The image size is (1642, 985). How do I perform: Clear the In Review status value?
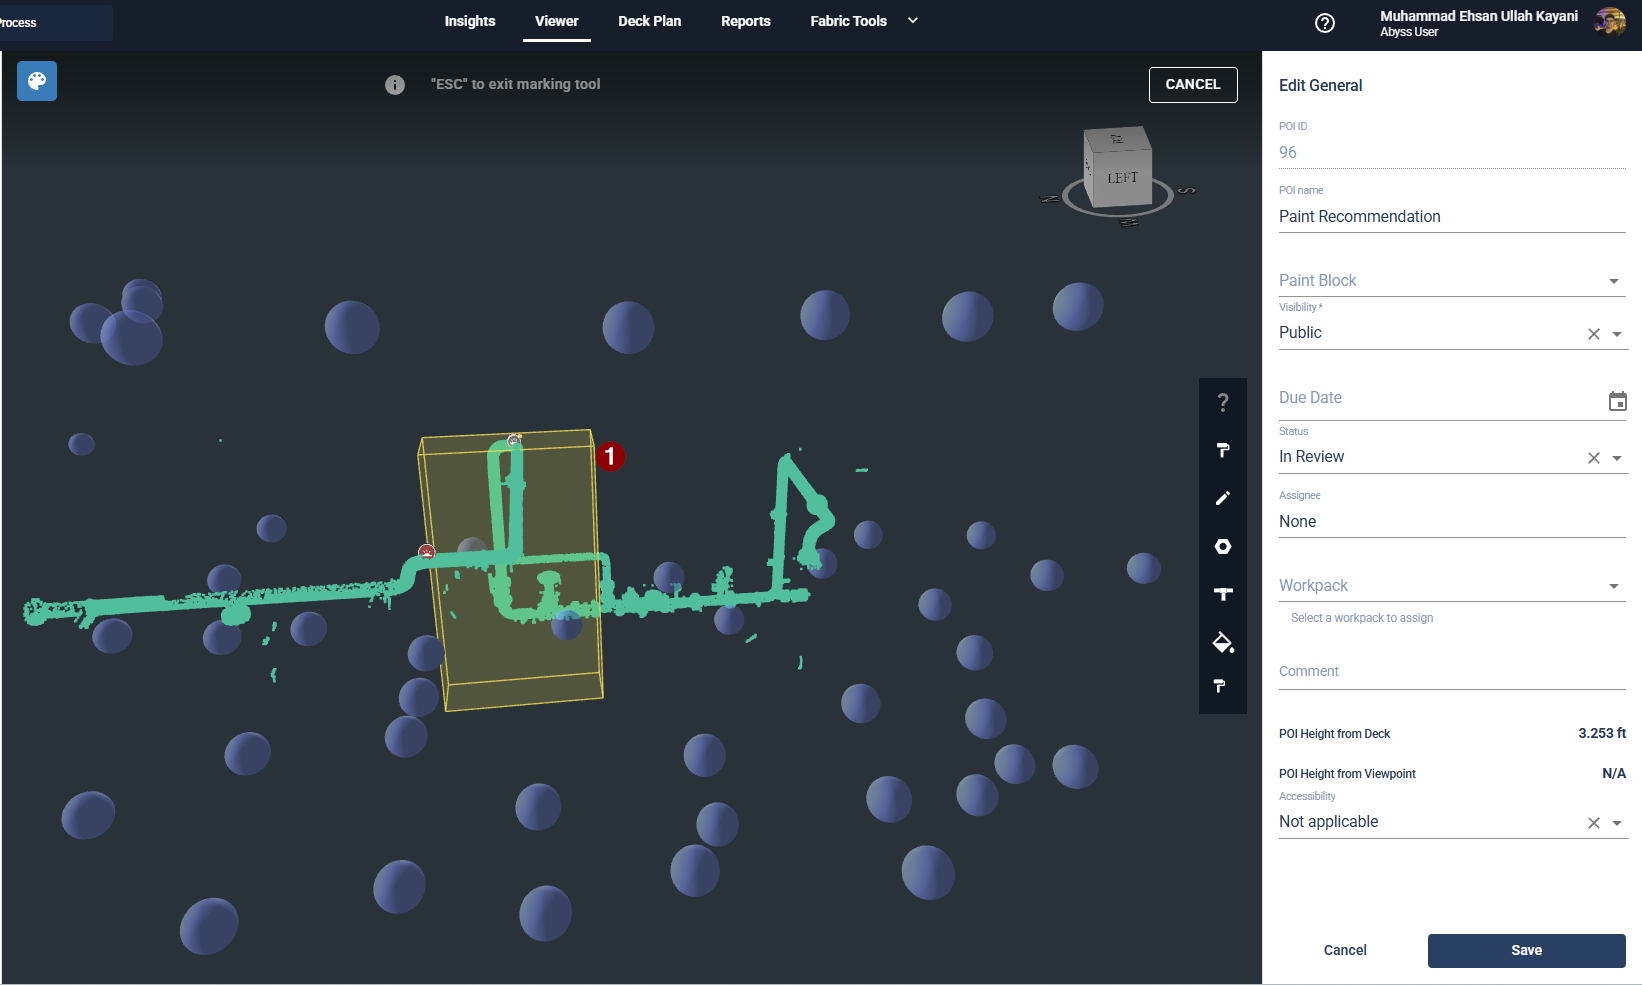(1593, 458)
